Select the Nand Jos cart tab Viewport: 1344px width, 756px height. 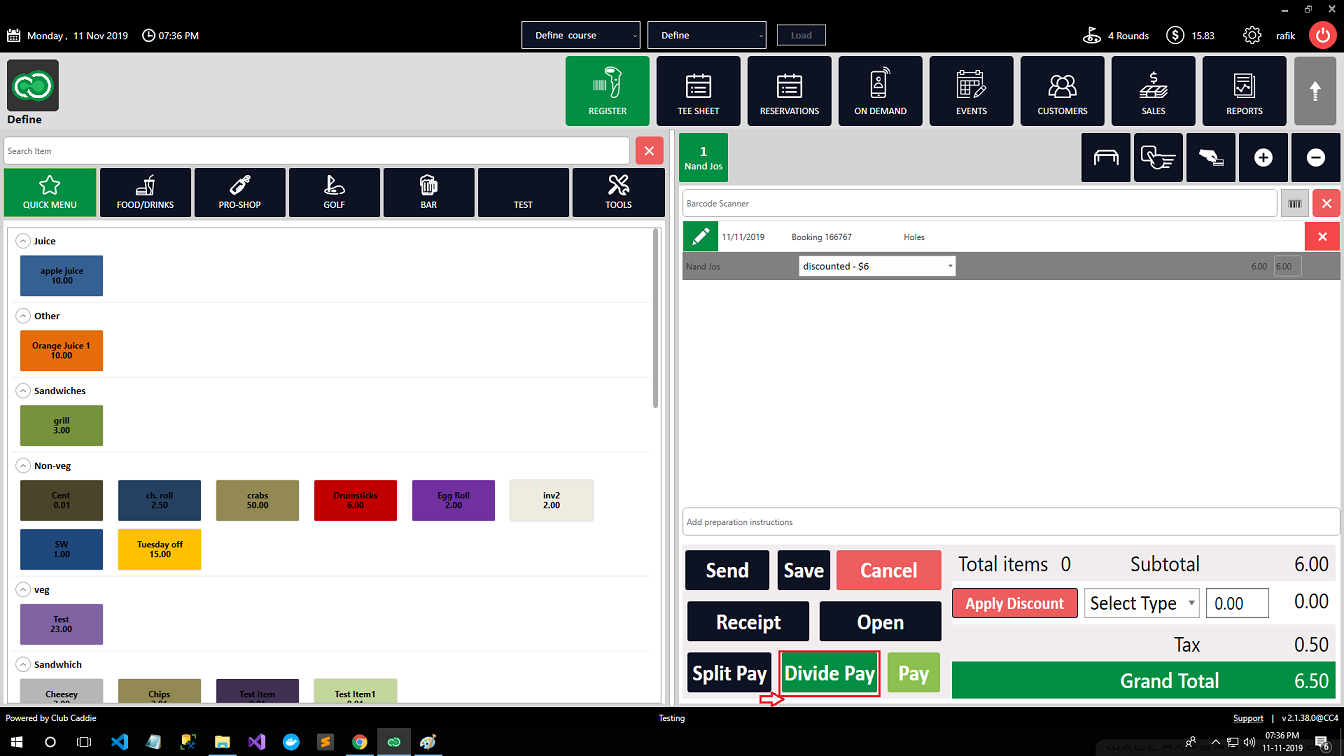click(x=704, y=158)
